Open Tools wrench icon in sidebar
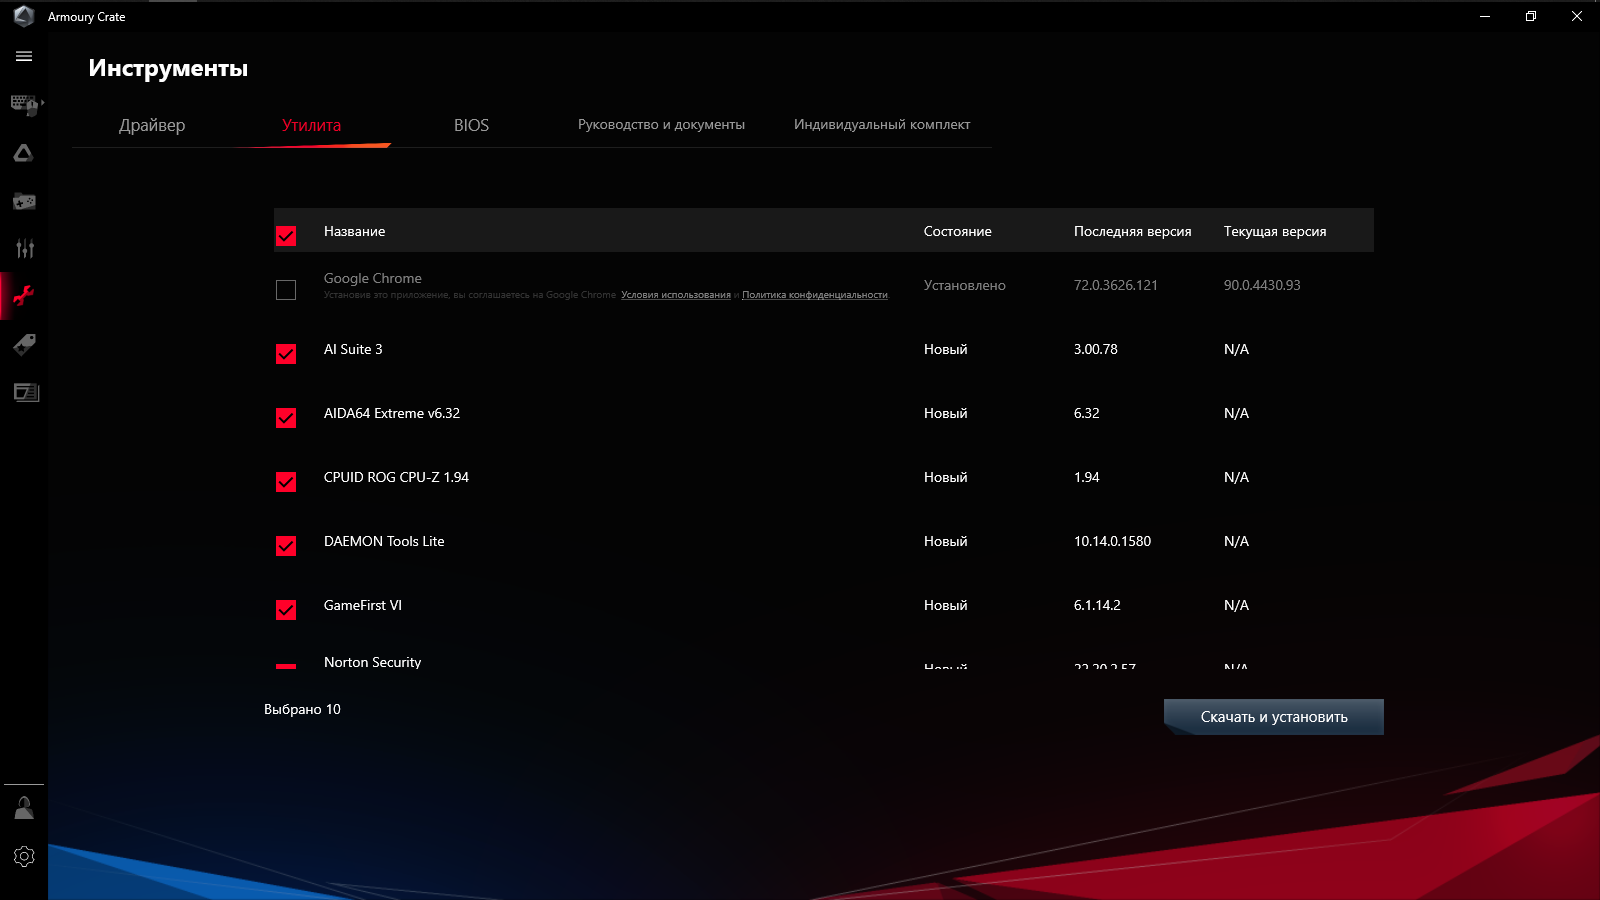This screenshot has height=900, width=1600. pos(24,296)
